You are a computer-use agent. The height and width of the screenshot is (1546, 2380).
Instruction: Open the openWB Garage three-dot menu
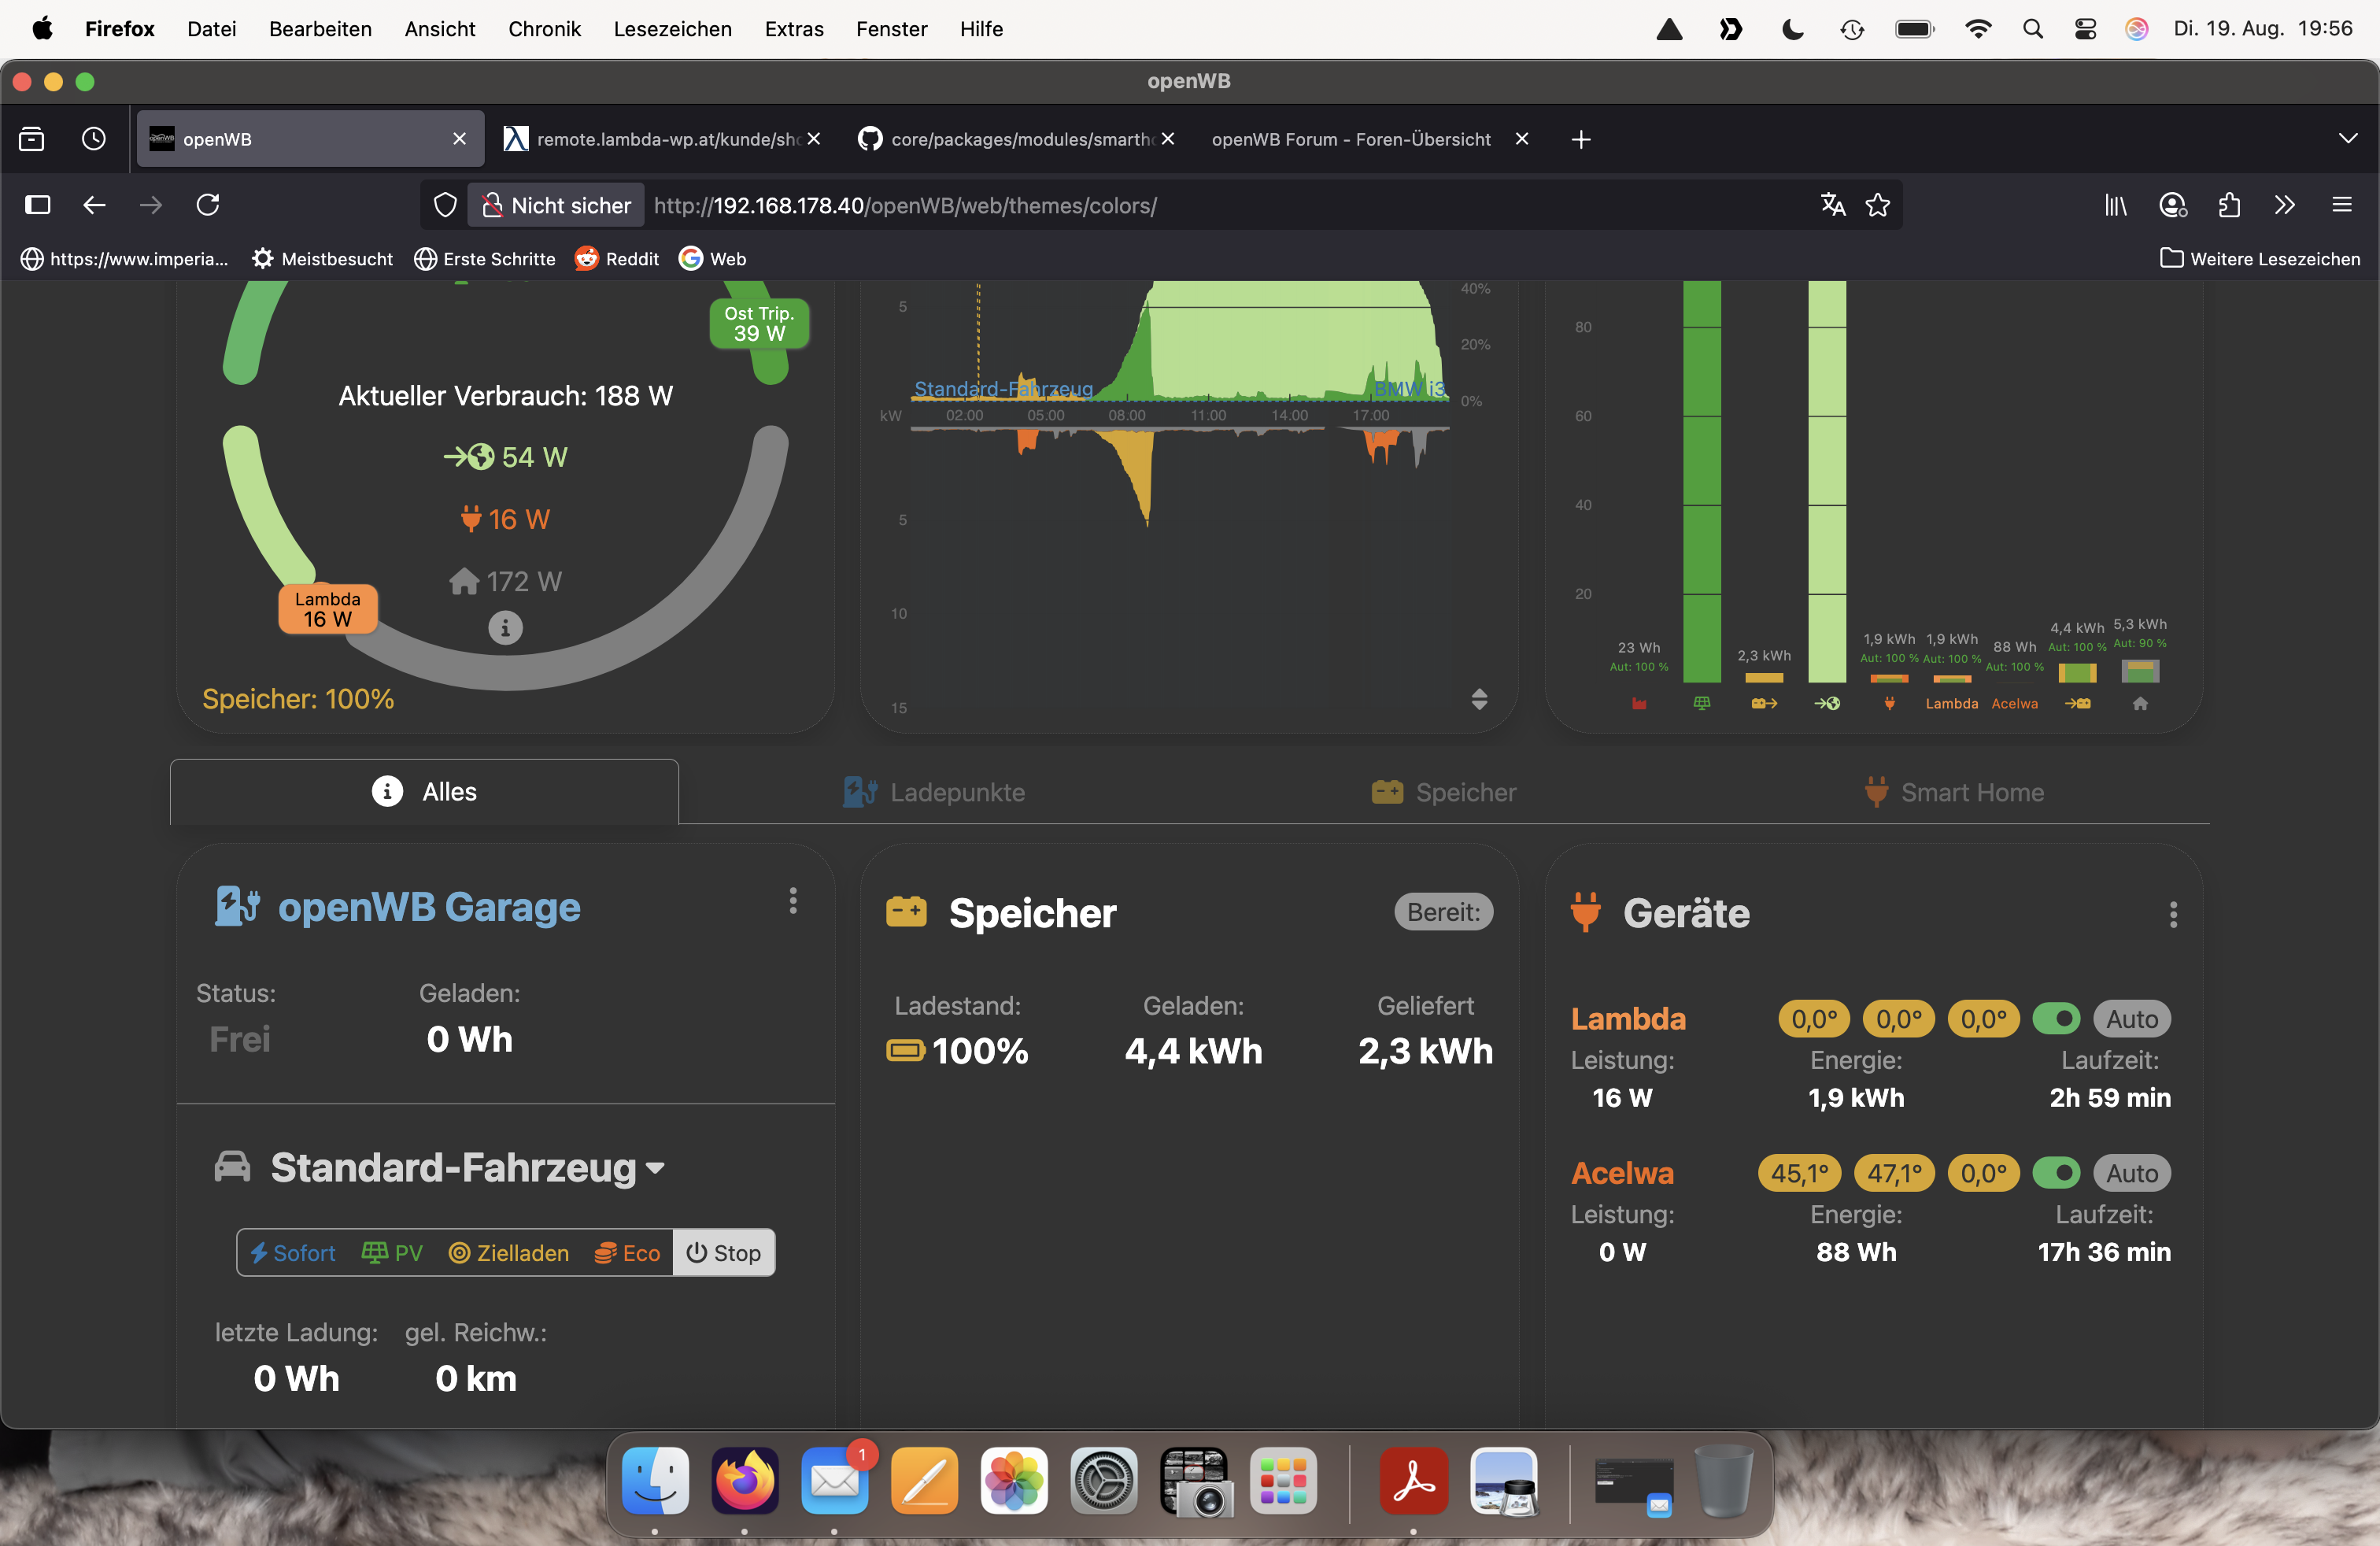pyautogui.click(x=793, y=901)
